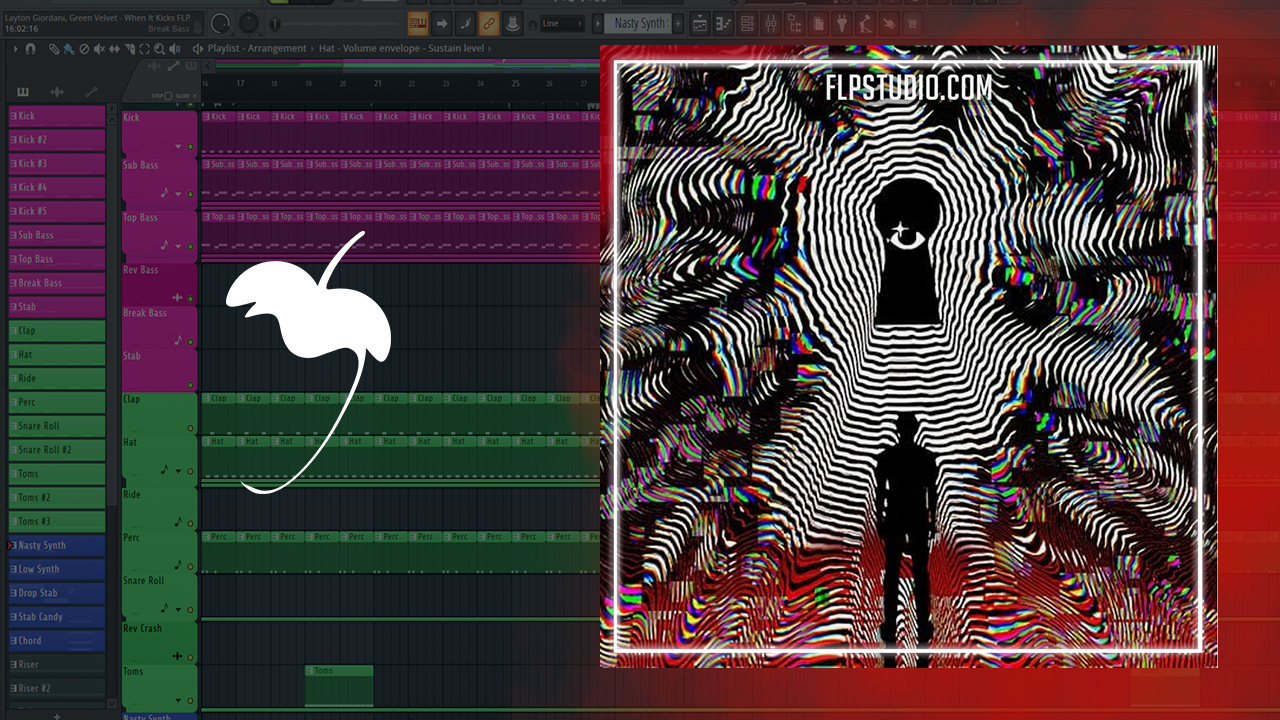This screenshot has width=1280, height=720.
Task: Open the shopping cart content library
Action: click(913, 23)
